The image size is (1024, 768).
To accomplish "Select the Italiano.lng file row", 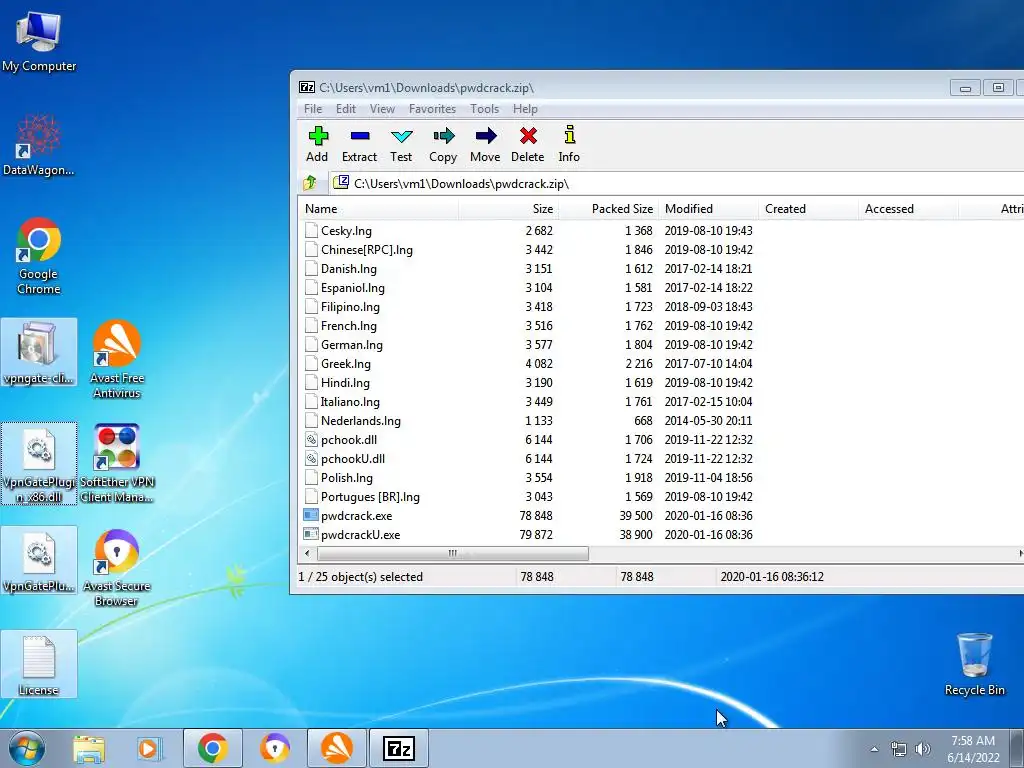I will click(x=660, y=401).
